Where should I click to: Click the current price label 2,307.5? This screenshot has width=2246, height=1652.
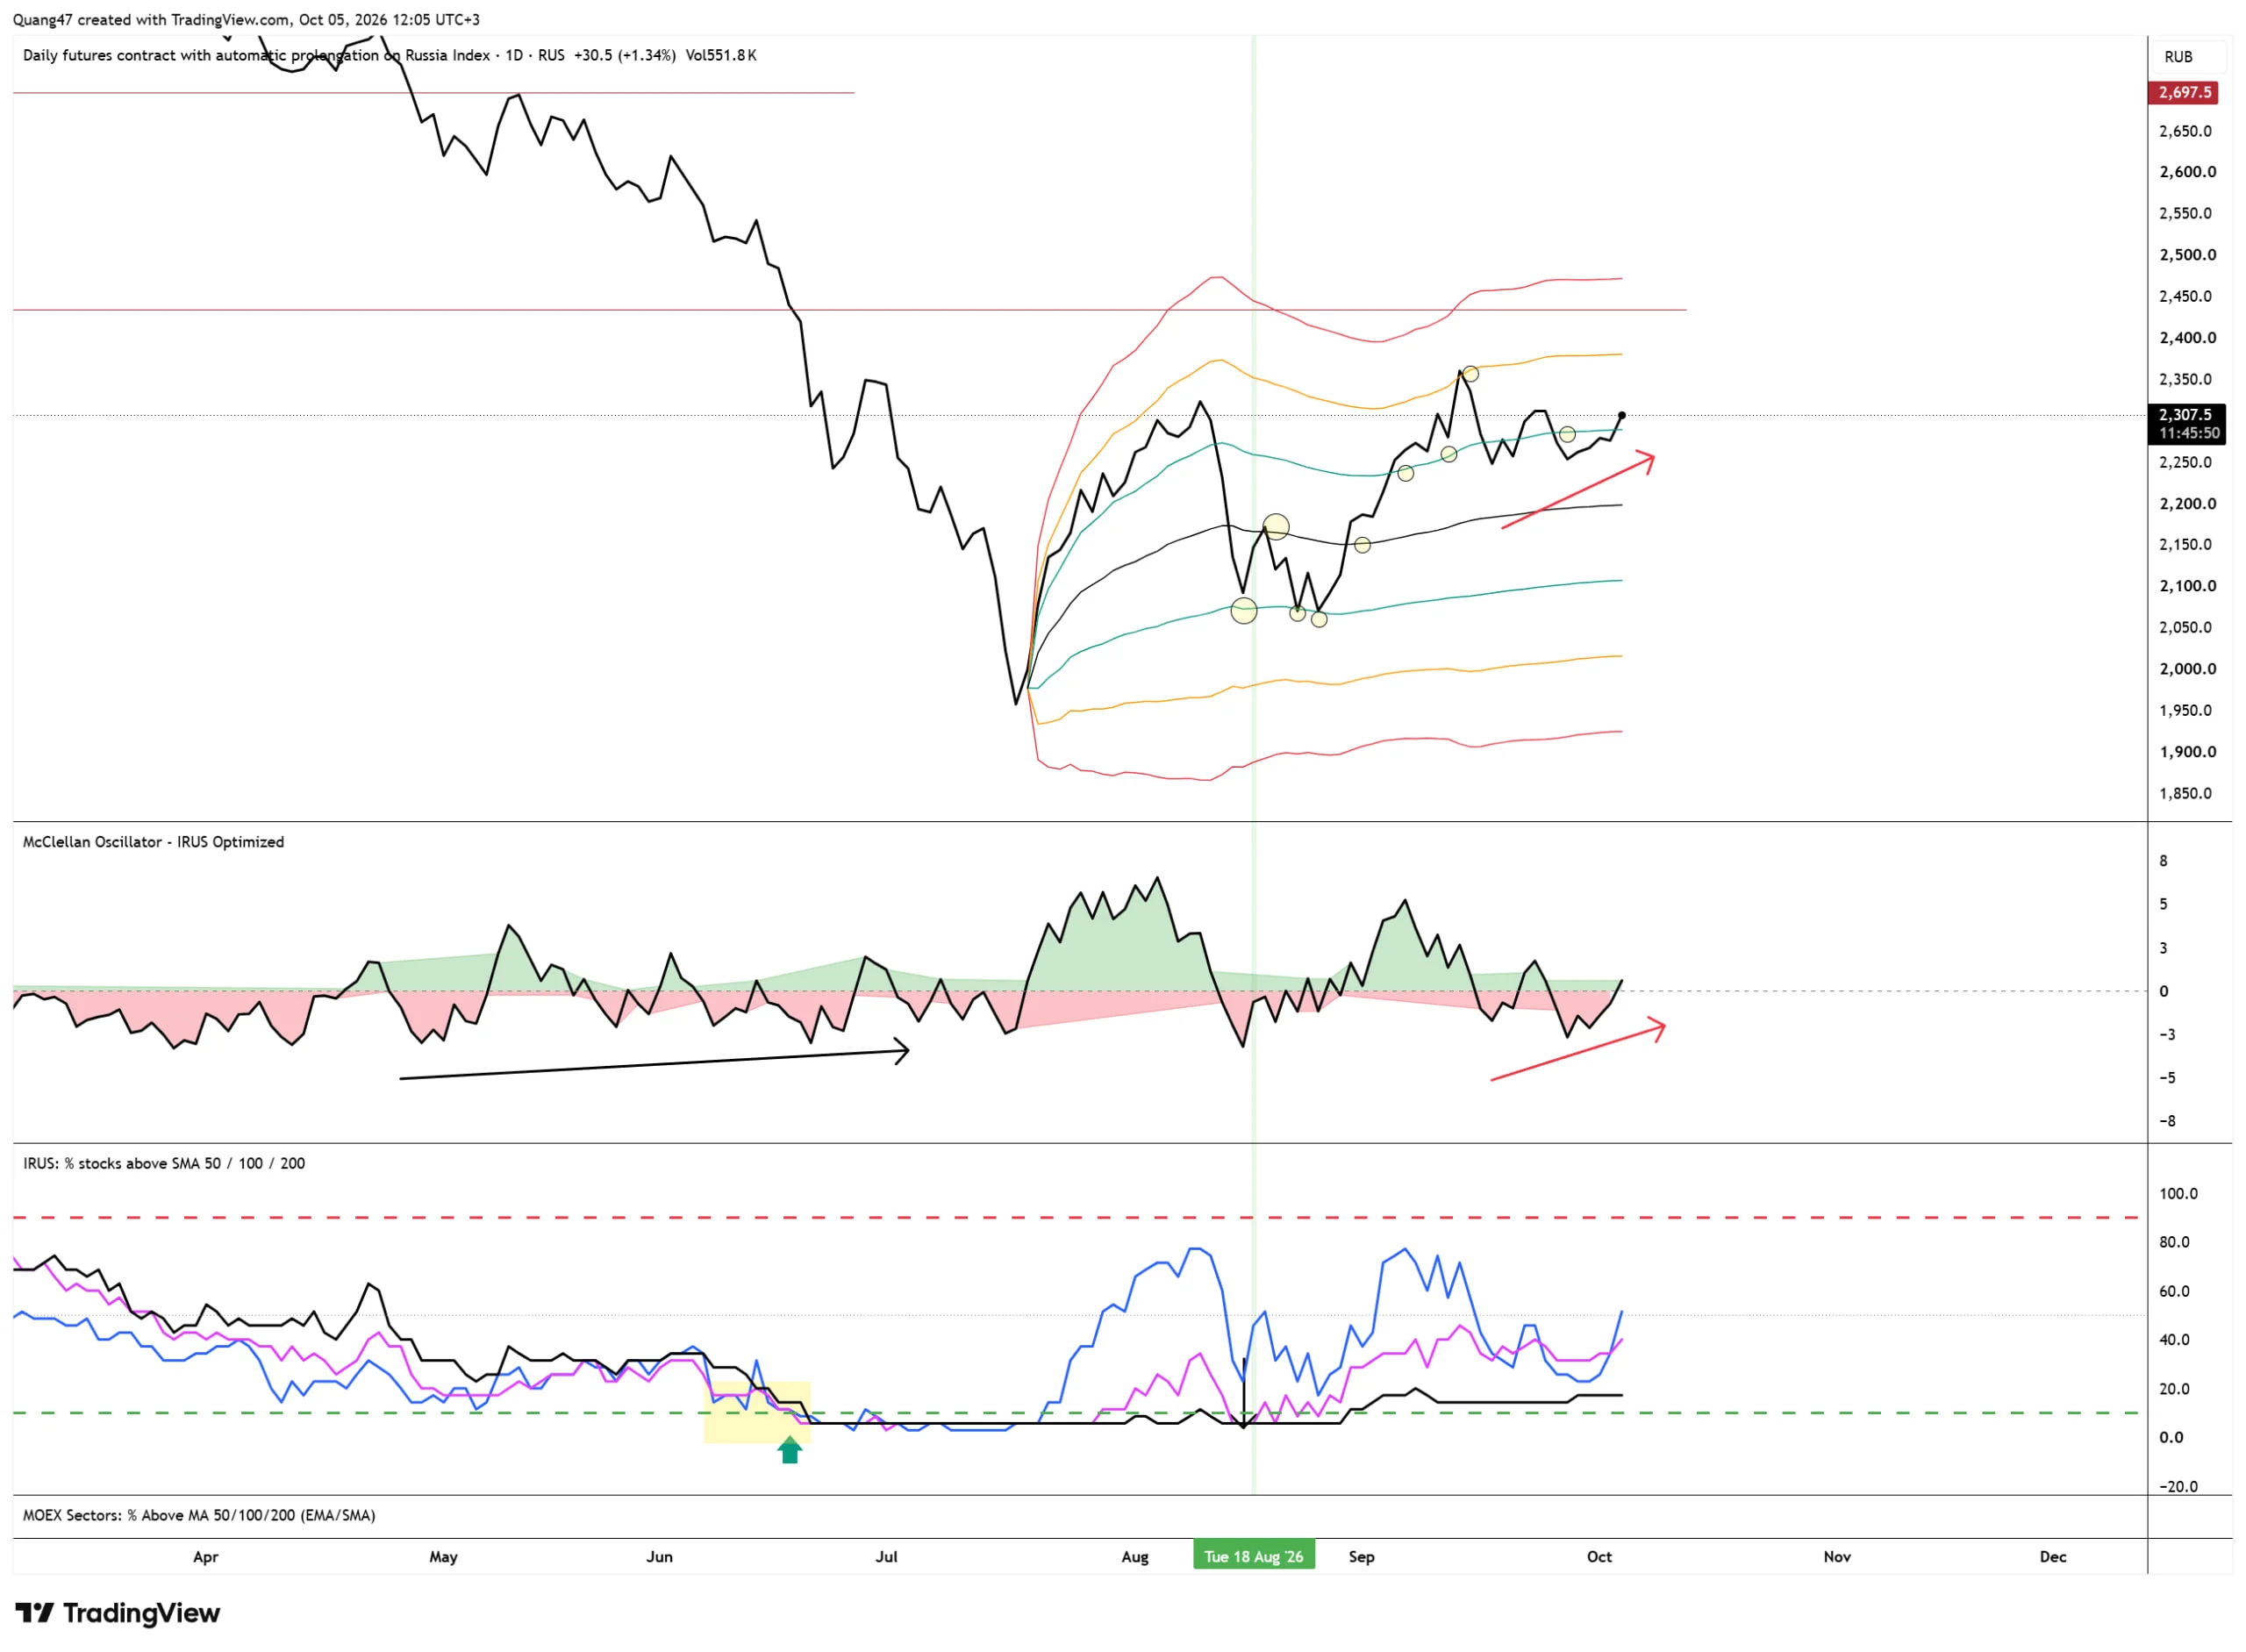[2185, 414]
